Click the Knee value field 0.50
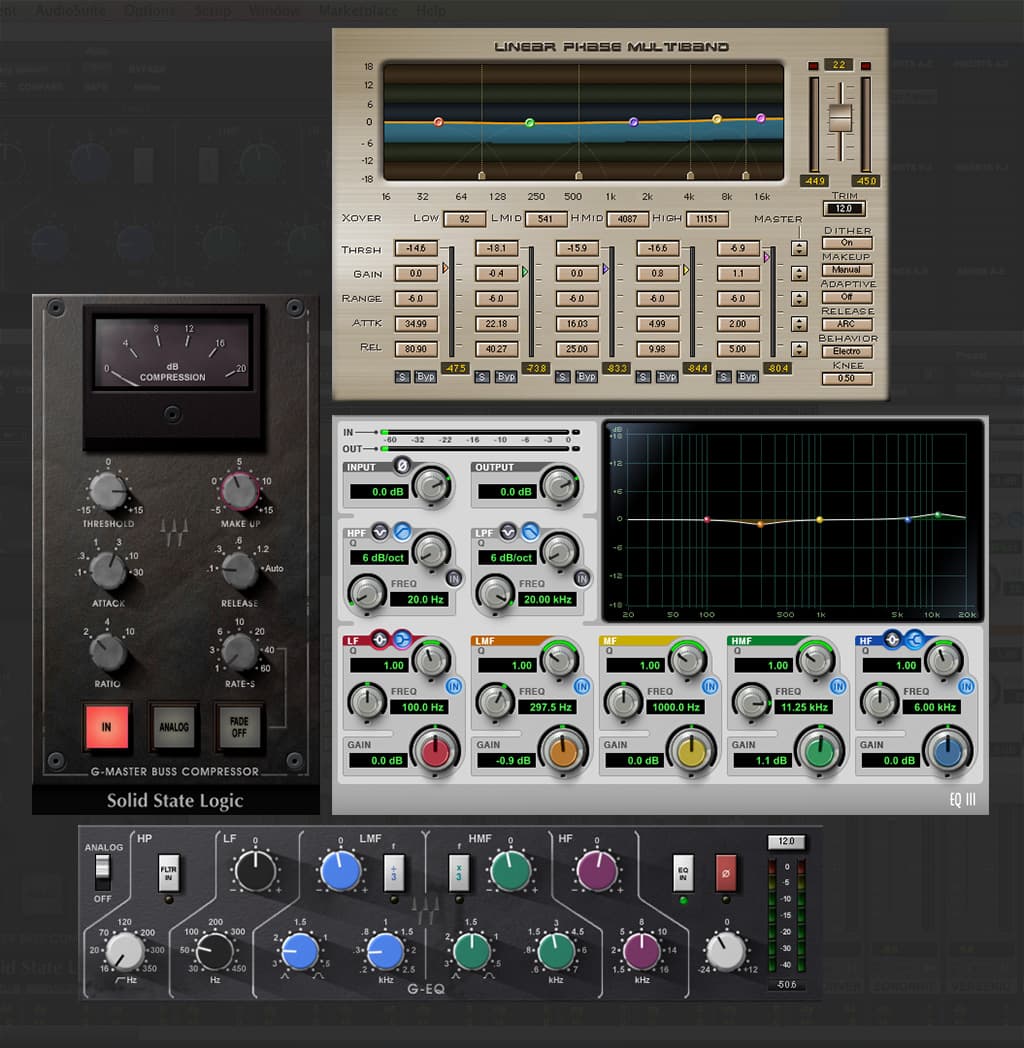Viewport: 1024px width, 1048px height. (847, 378)
